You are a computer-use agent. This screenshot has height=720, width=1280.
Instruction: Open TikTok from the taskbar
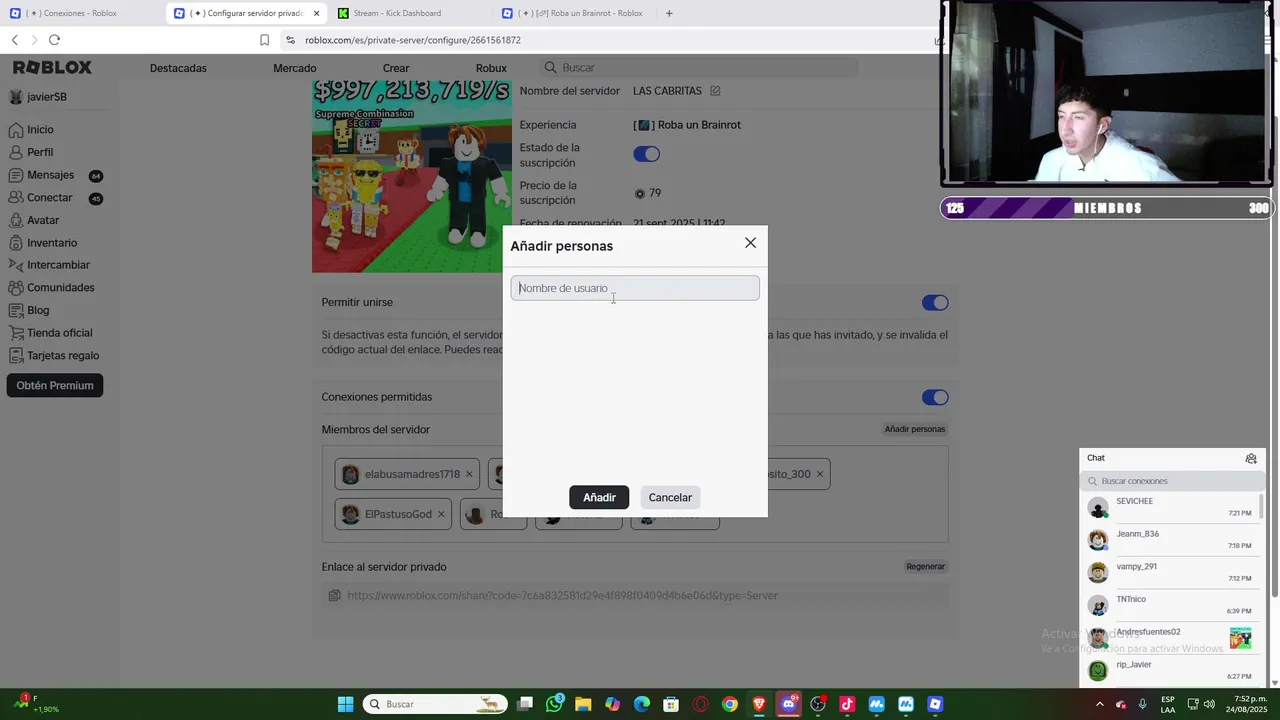pyautogui.click(x=847, y=704)
